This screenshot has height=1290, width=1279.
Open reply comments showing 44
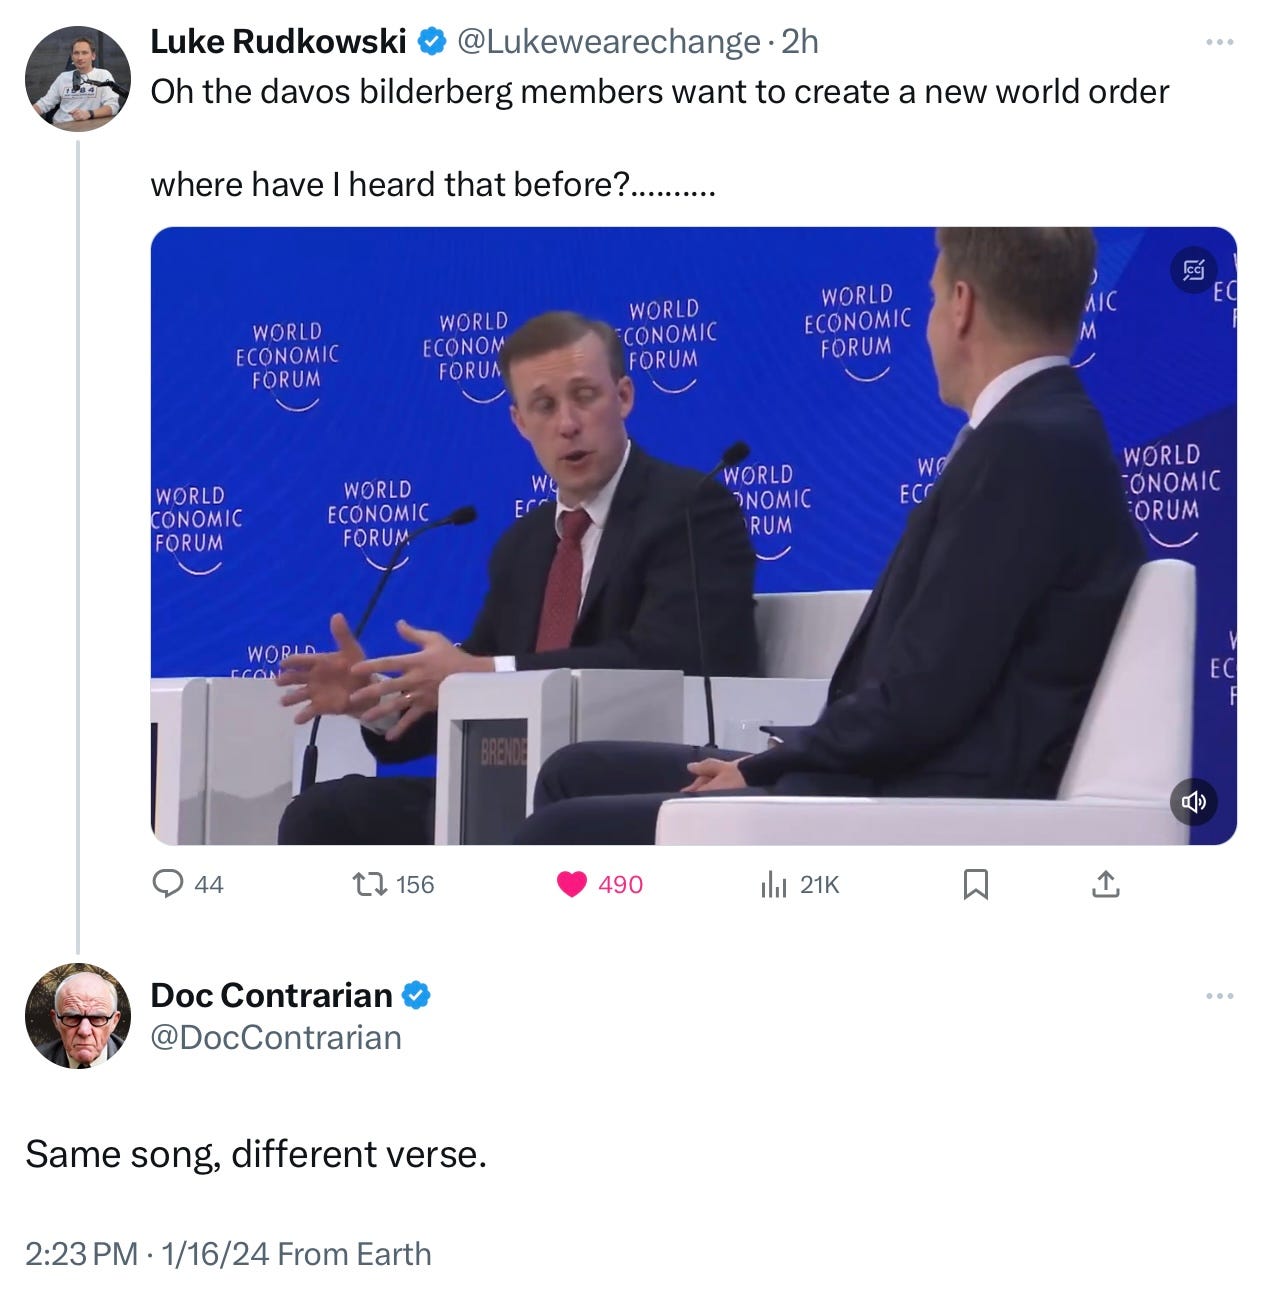(187, 884)
